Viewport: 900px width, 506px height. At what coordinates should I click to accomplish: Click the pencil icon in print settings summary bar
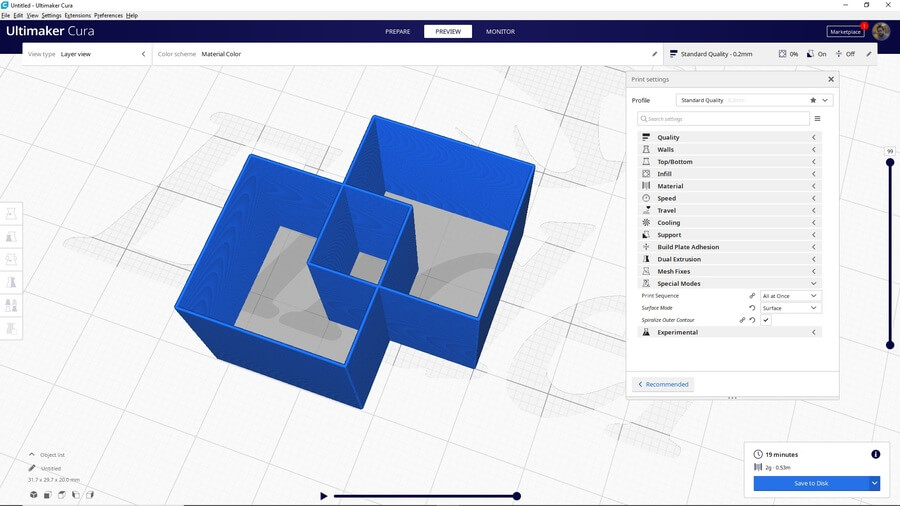click(869, 54)
